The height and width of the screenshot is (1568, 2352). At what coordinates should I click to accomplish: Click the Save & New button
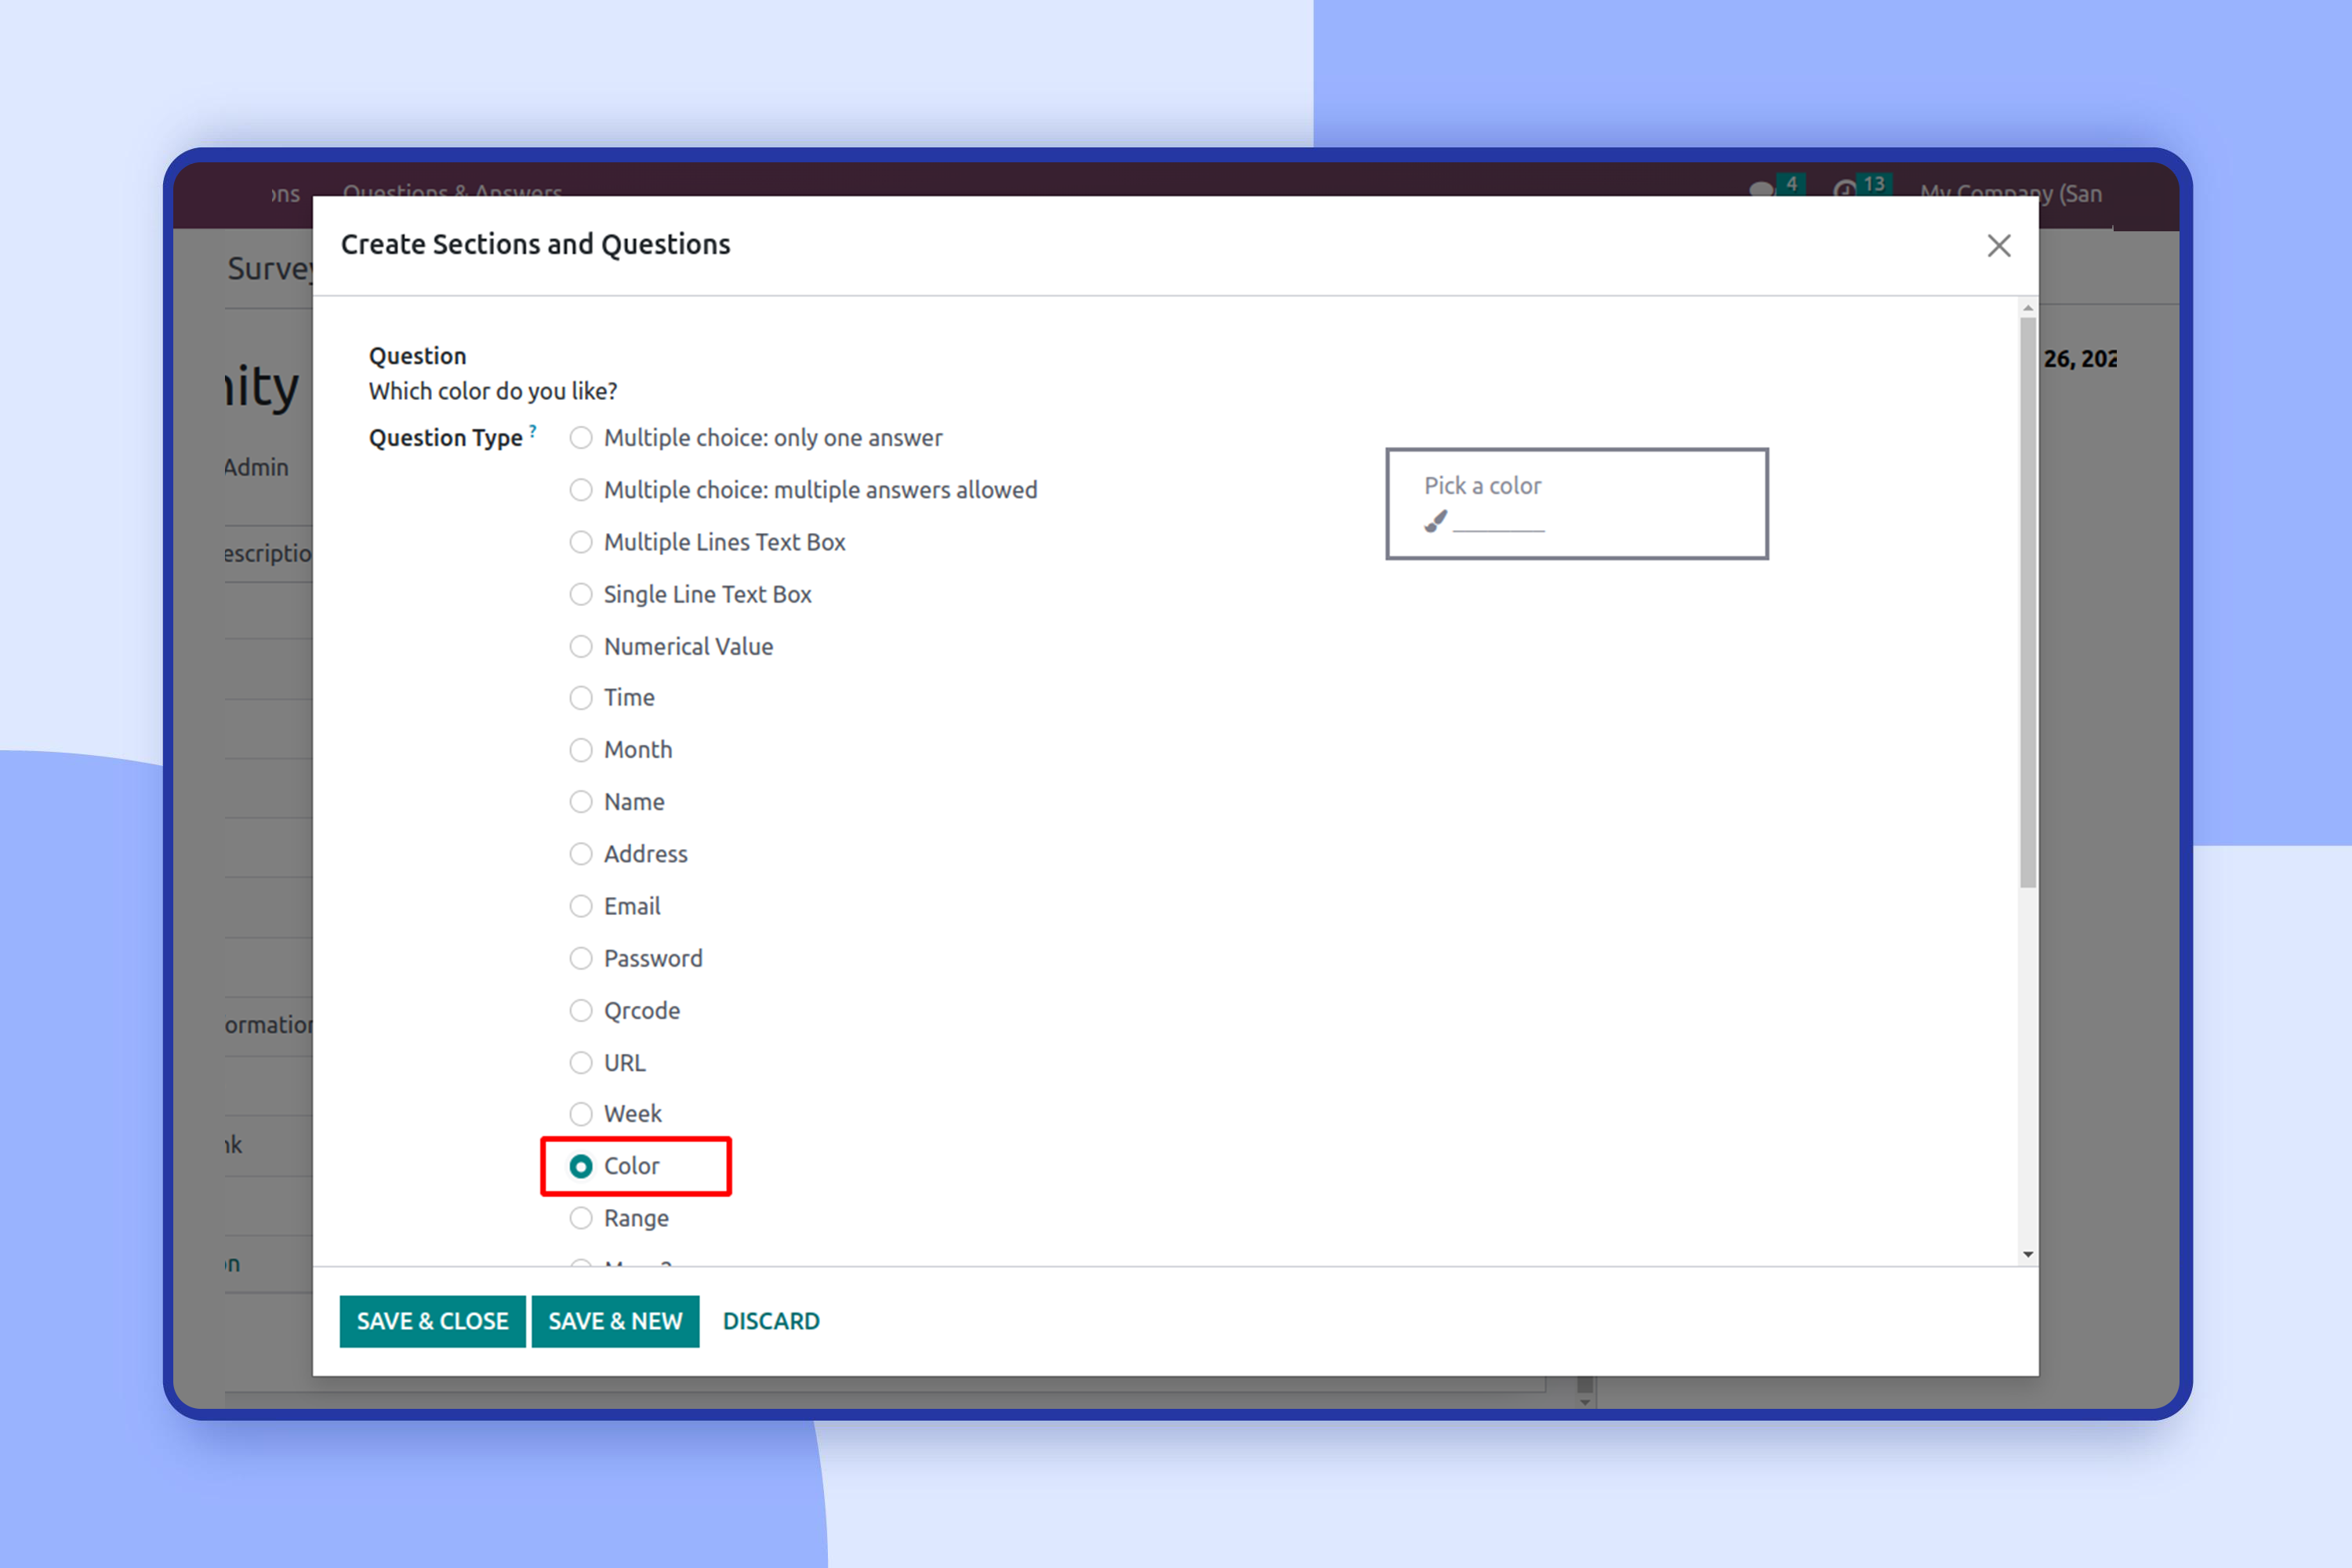(615, 1321)
